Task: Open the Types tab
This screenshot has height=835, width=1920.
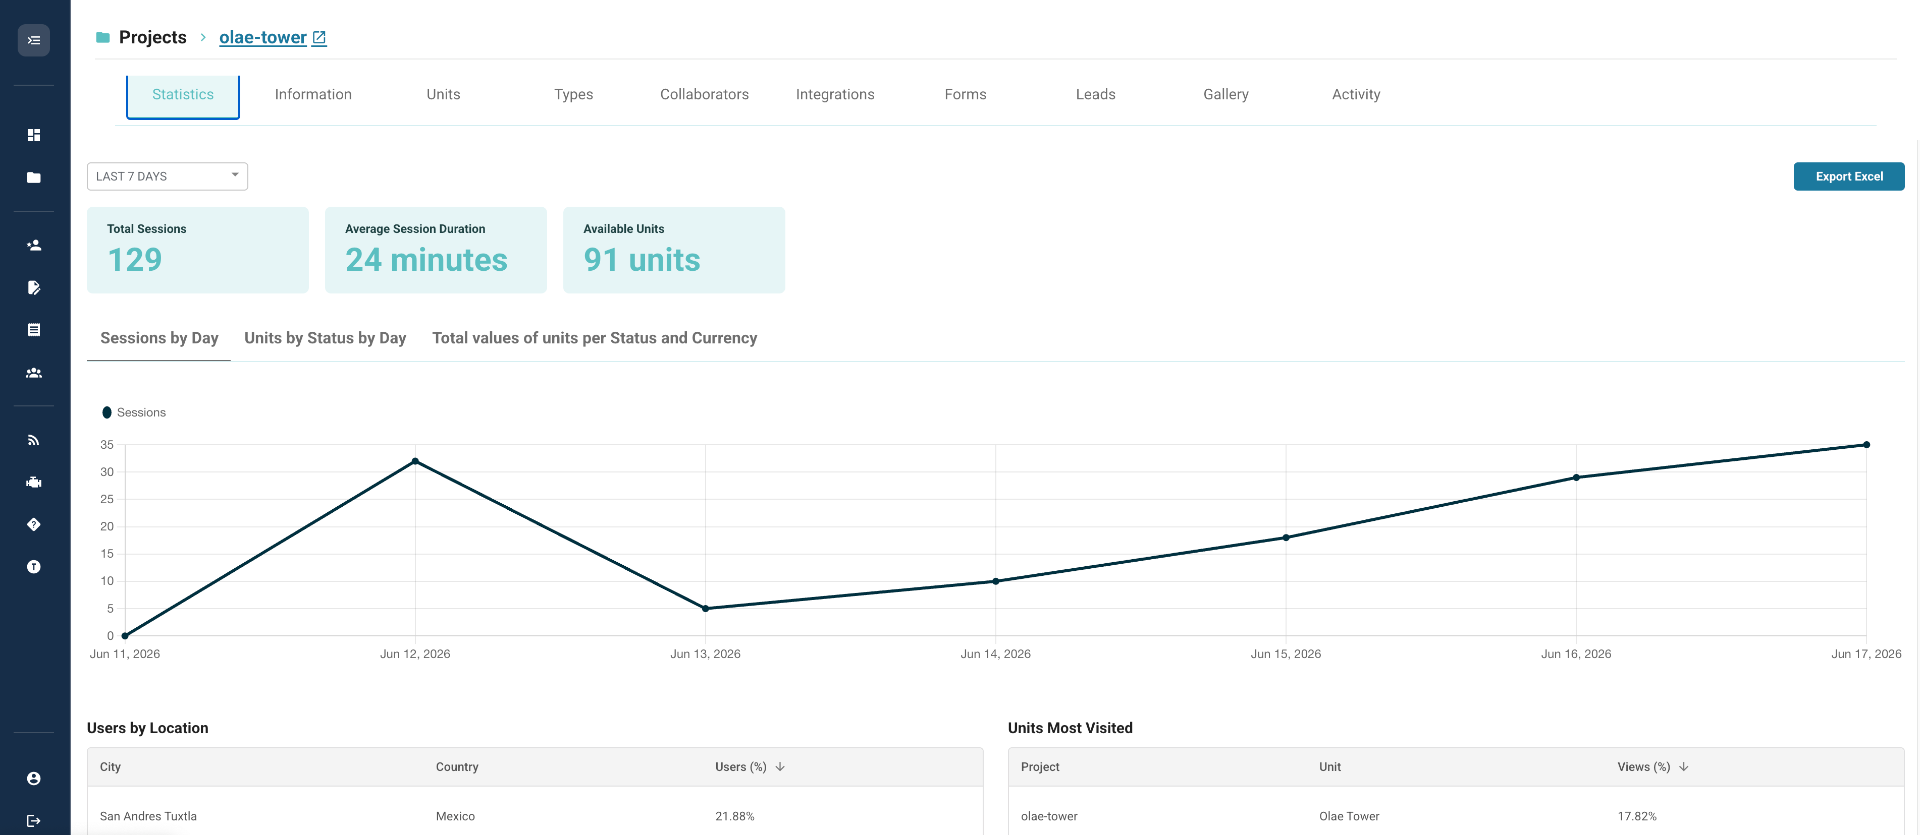Action: point(574,95)
